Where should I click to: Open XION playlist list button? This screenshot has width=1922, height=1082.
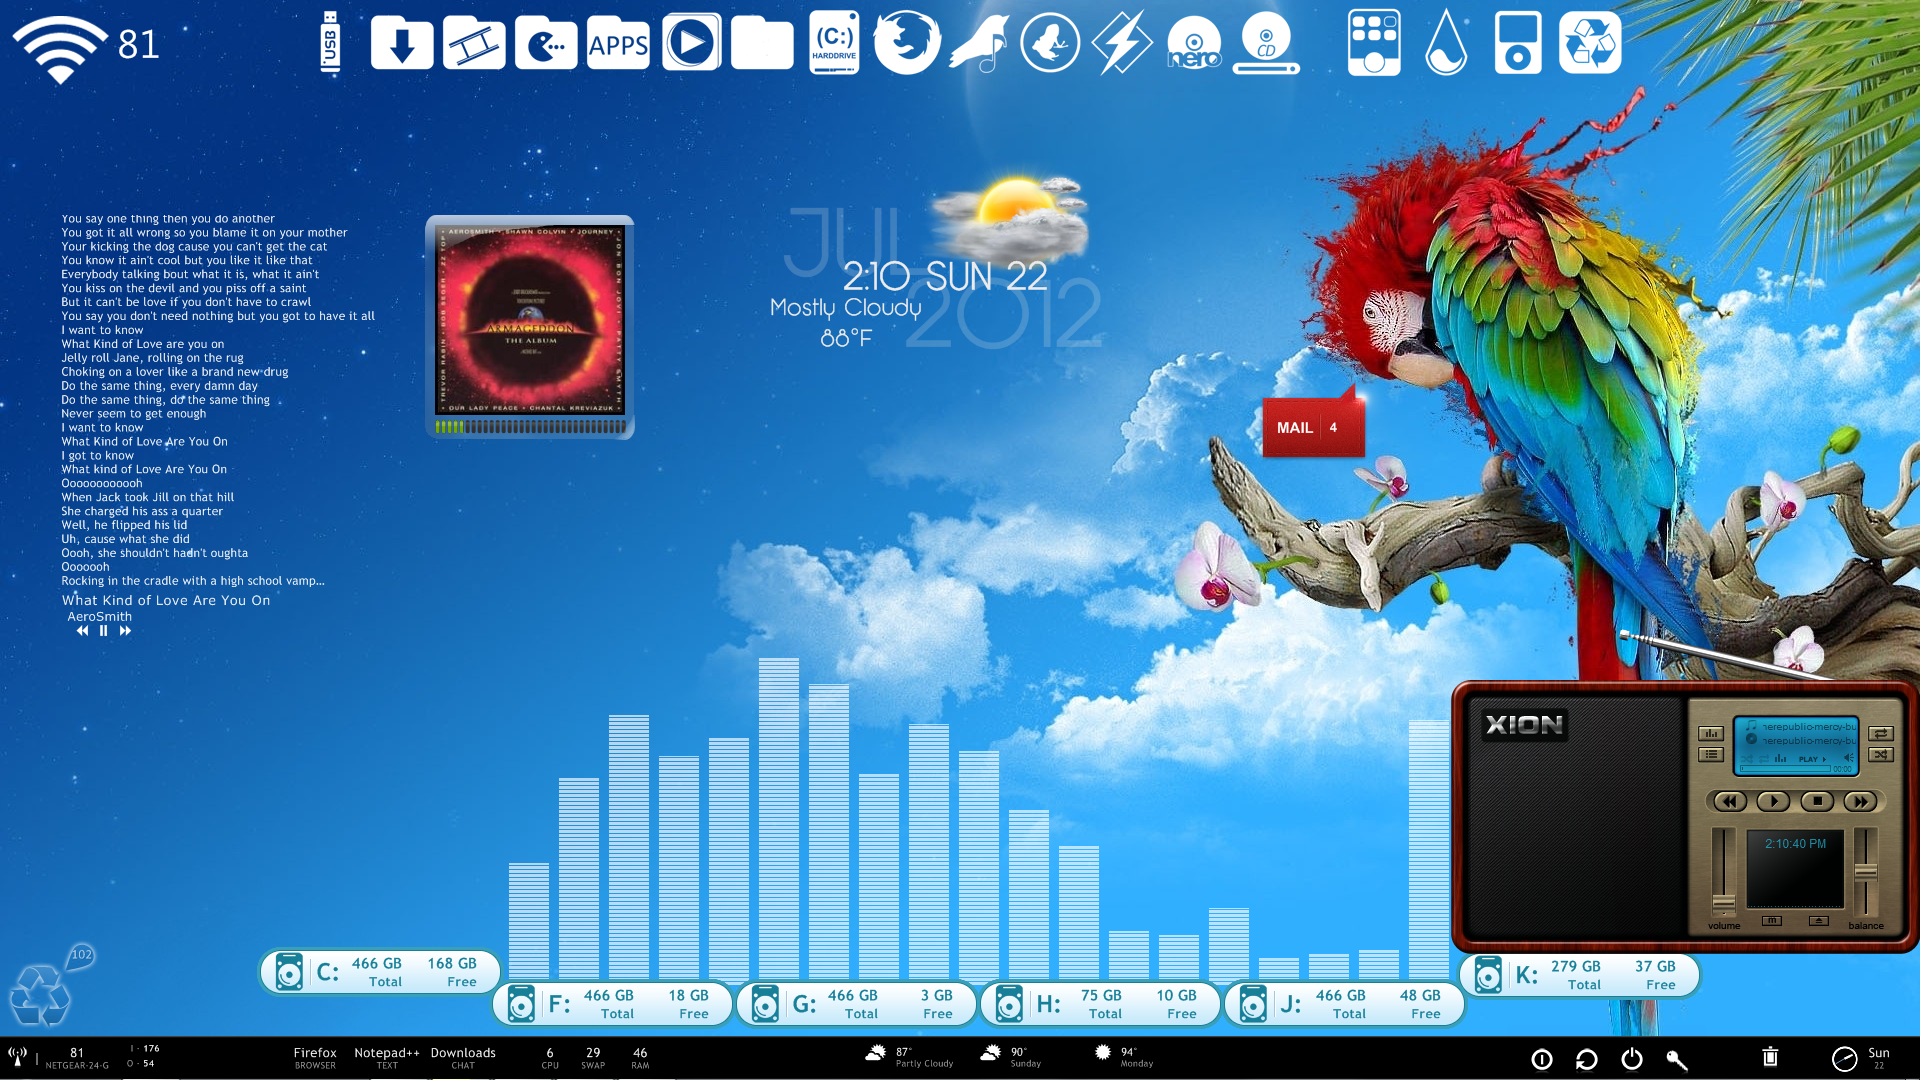pyautogui.click(x=1711, y=755)
